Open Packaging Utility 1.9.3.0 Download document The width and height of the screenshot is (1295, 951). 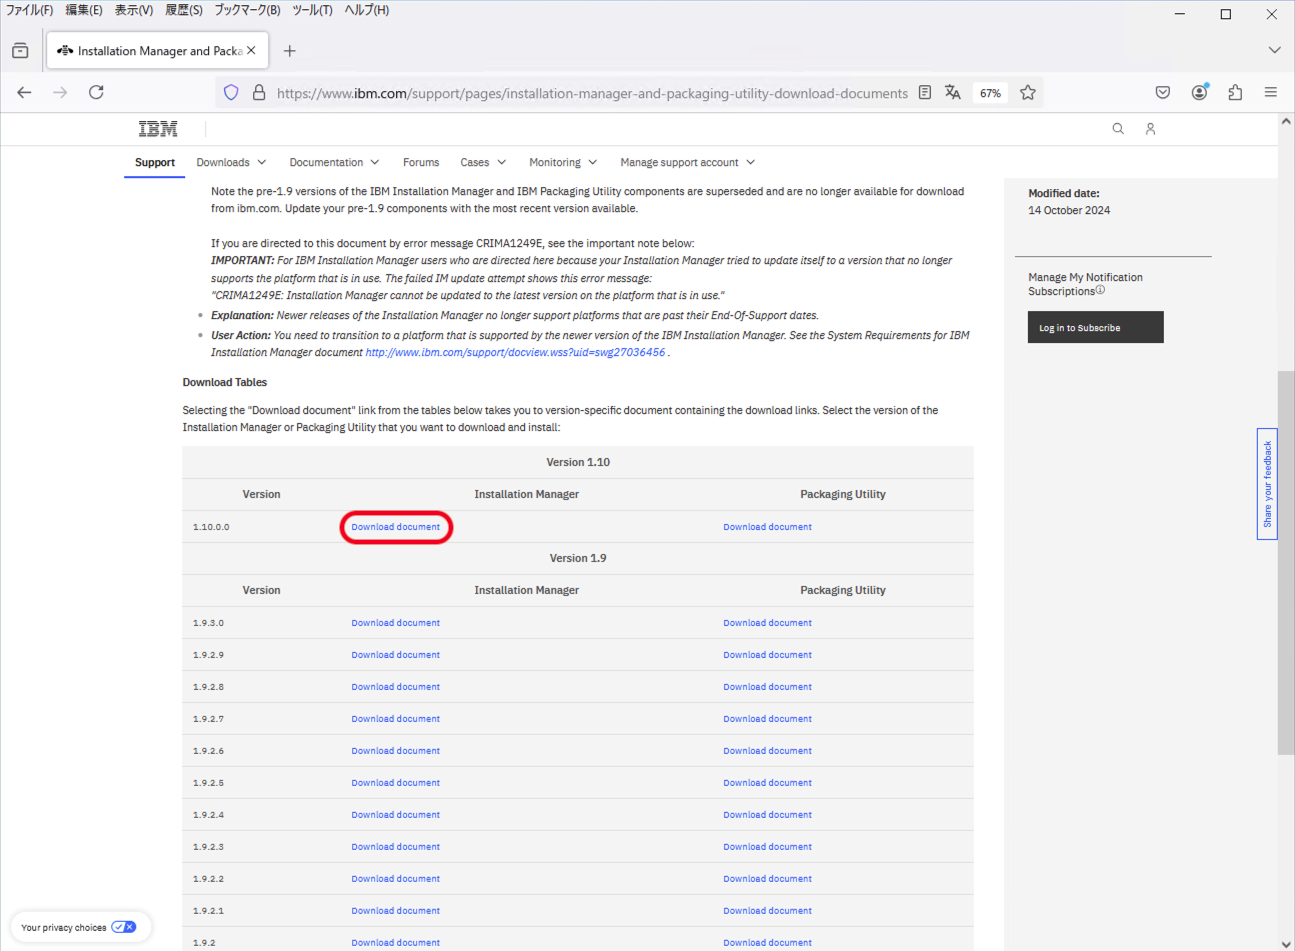pyautogui.click(x=767, y=623)
